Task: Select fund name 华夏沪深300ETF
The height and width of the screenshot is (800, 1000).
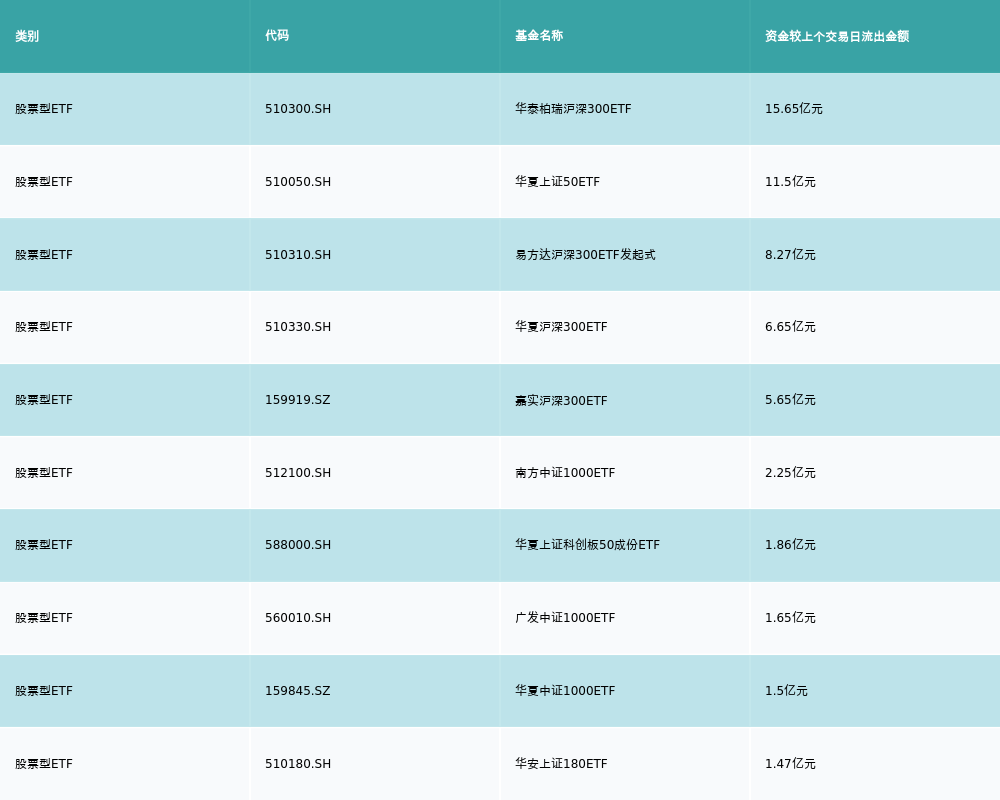Action: click(x=561, y=327)
